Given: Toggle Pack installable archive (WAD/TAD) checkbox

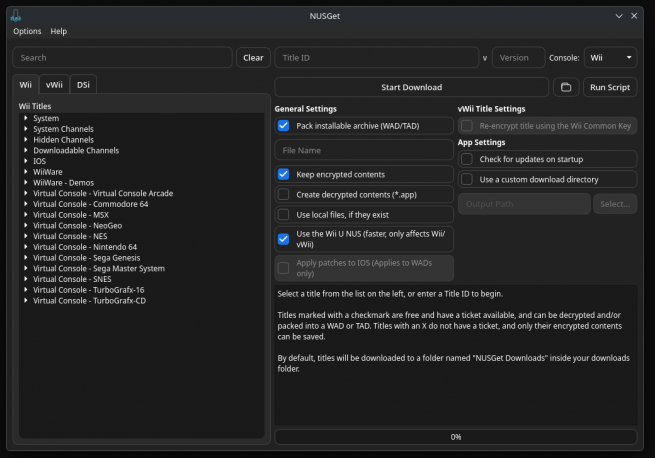Looking at the screenshot, I should pyautogui.click(x=284, y=126).
